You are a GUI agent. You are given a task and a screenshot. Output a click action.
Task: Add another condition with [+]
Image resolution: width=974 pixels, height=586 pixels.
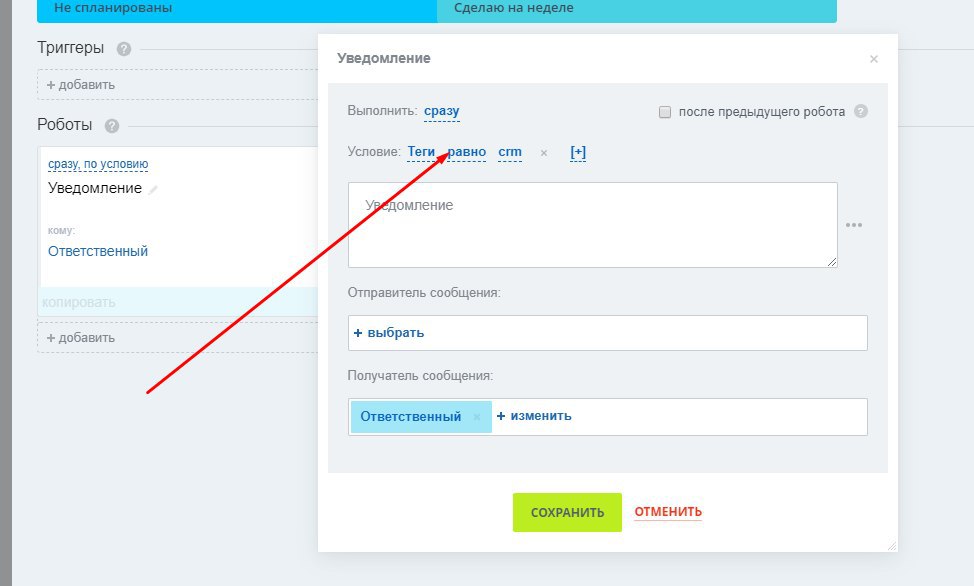(578, 152)
